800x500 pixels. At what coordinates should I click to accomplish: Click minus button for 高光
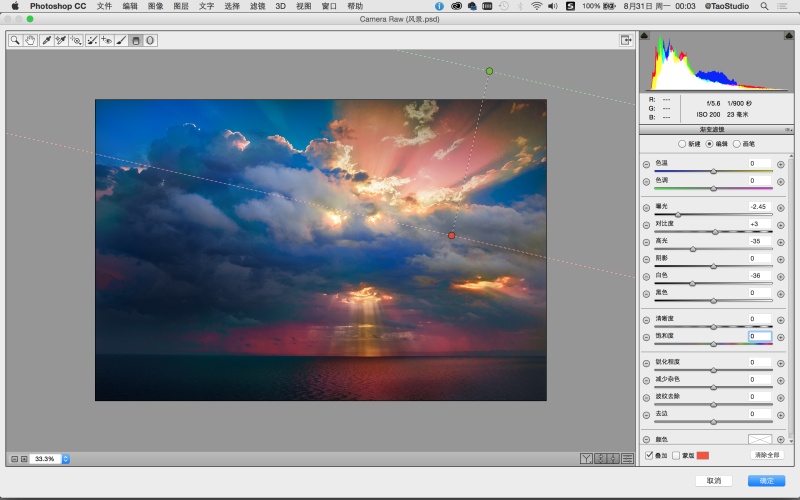(646, 242)
